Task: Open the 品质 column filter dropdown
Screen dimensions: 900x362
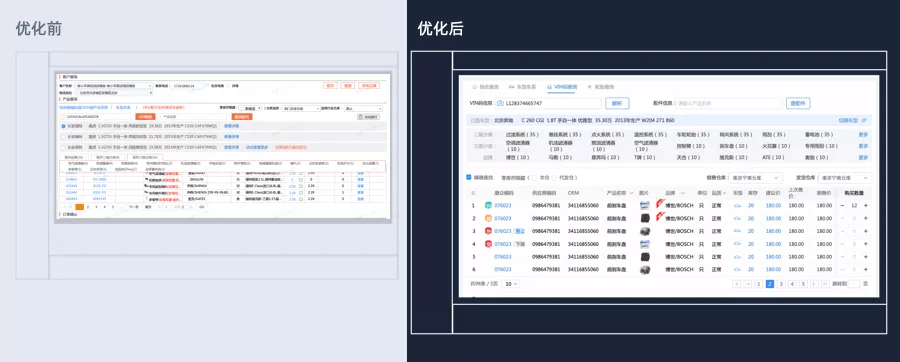Action: click(724, 193)
